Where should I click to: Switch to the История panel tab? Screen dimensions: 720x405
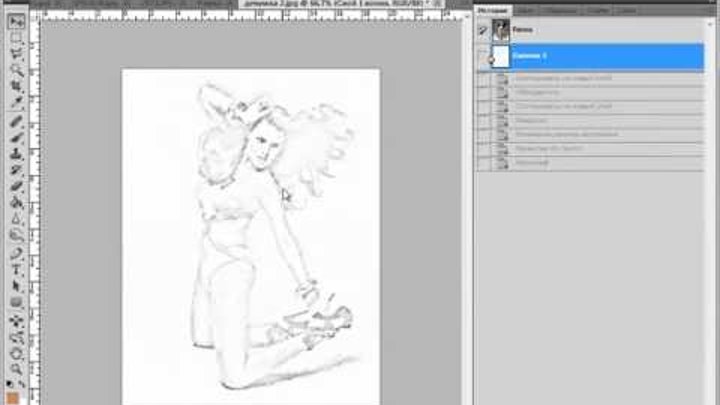[x=491, y=9]
